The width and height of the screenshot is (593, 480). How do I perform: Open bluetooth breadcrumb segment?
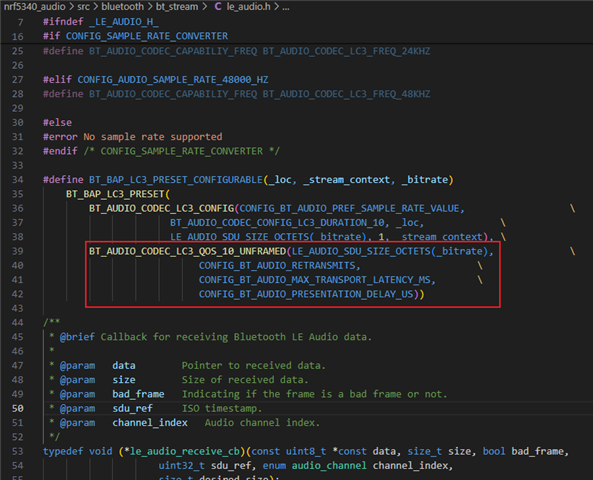(123, 6)
